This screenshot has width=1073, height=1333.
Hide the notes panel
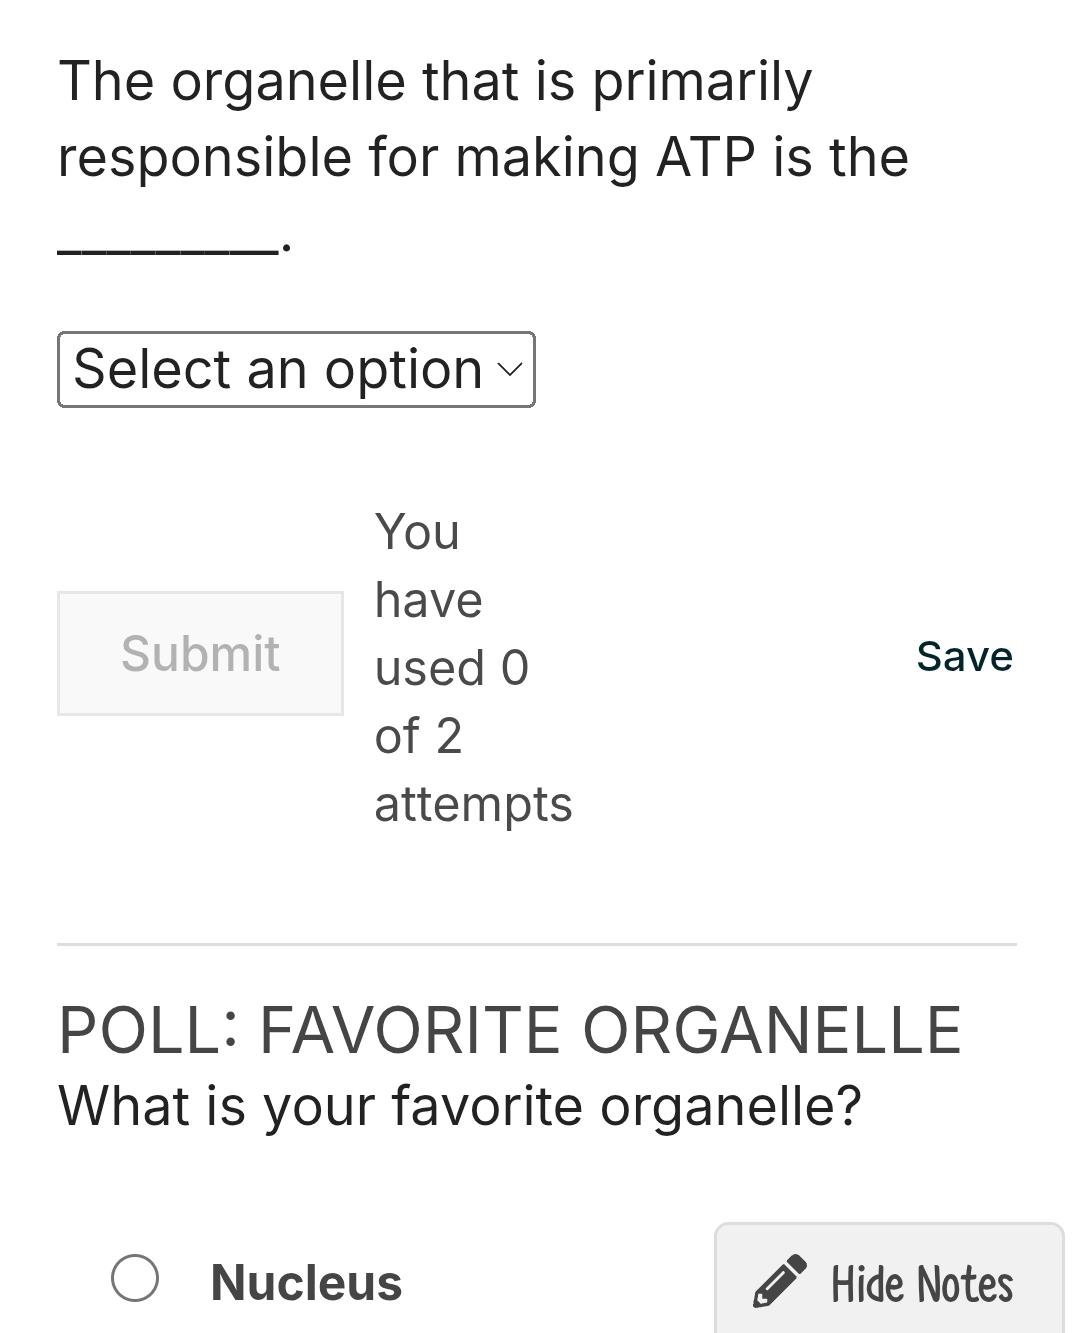(888, 1283)
